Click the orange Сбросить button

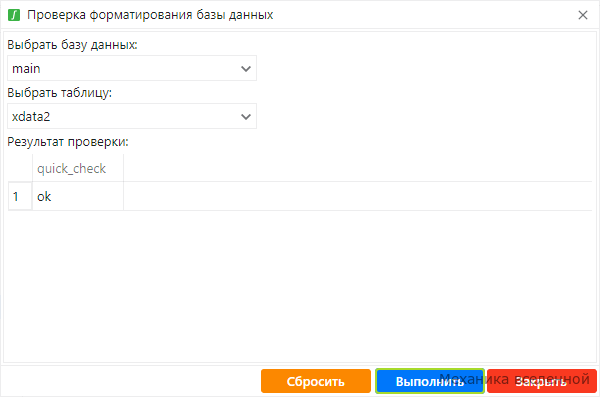pos(316,381)
